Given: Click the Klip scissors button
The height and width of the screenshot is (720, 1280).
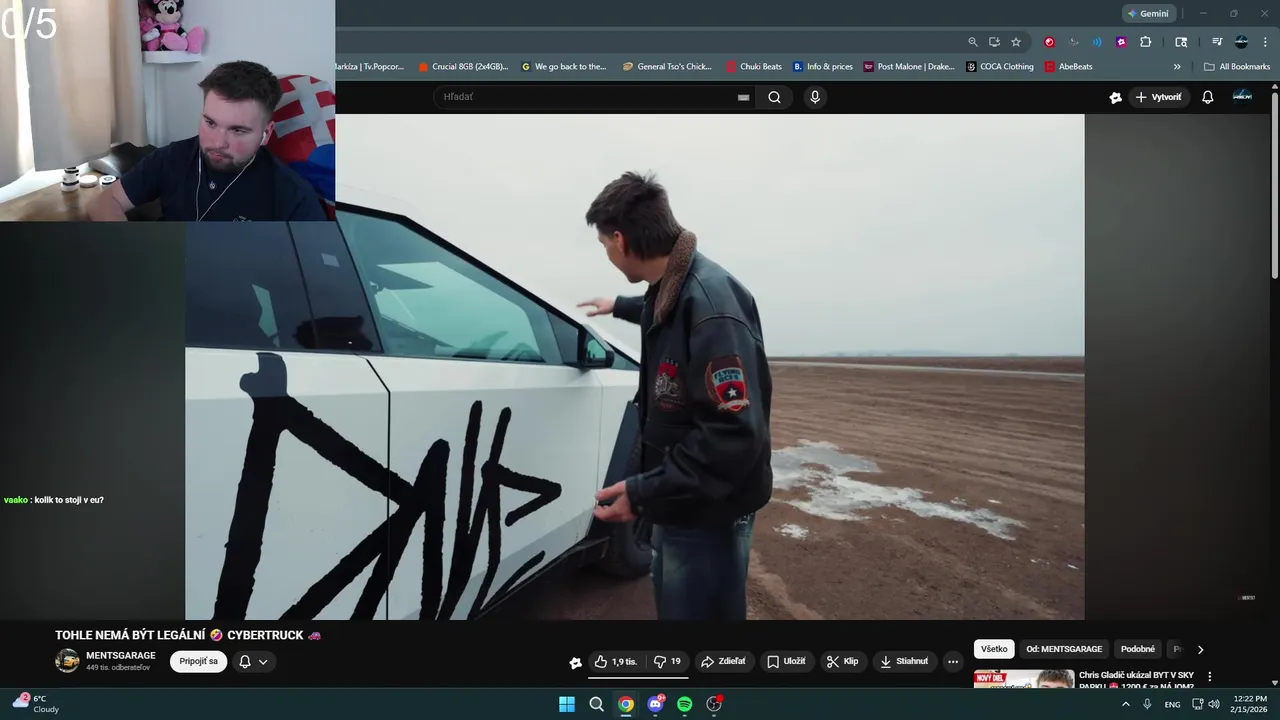Looking at the screenshot, I should tap(842, 661).
